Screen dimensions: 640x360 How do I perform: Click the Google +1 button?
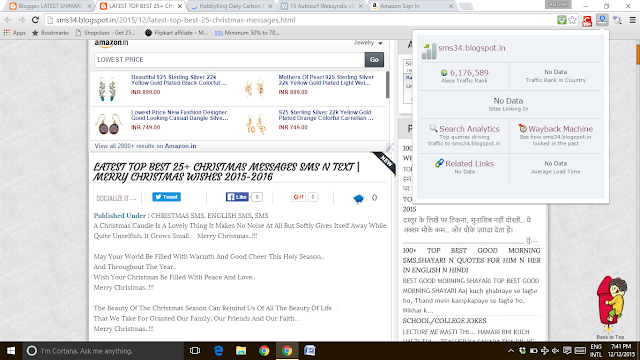coord(298,197)
